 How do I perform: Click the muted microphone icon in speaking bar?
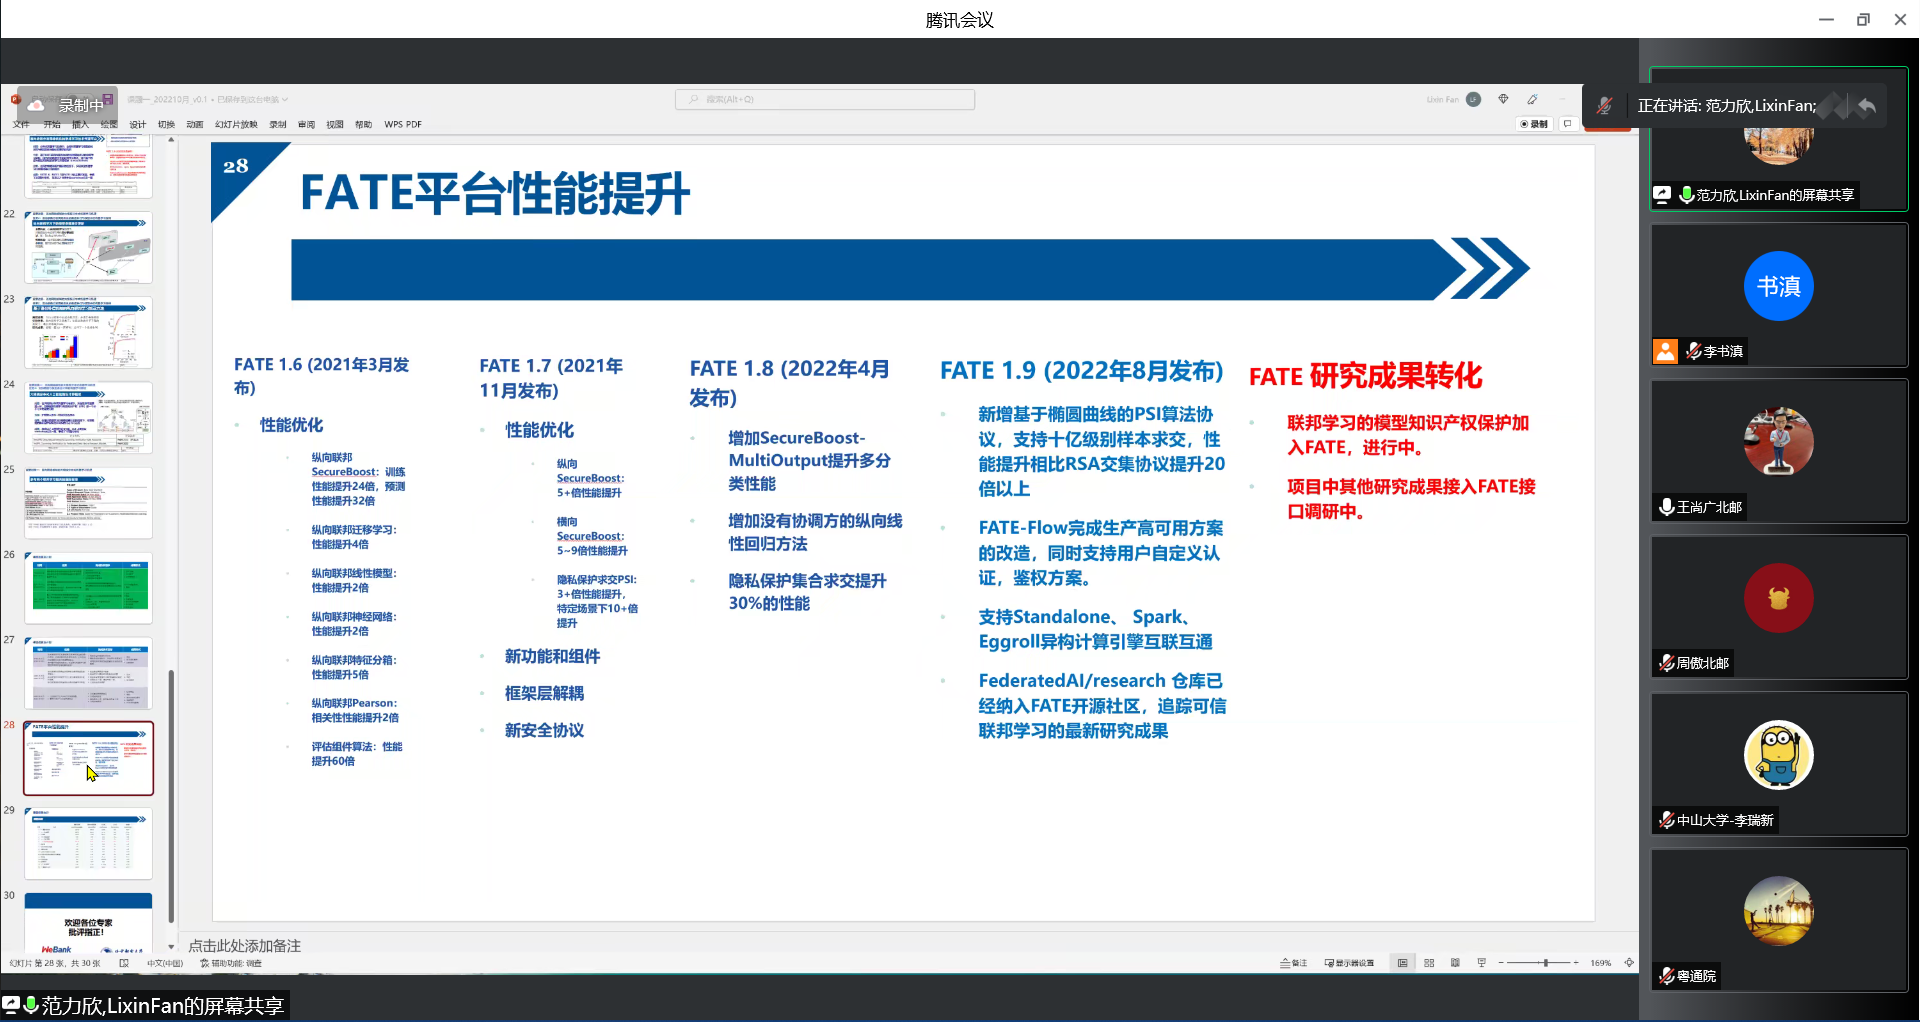1605,106
